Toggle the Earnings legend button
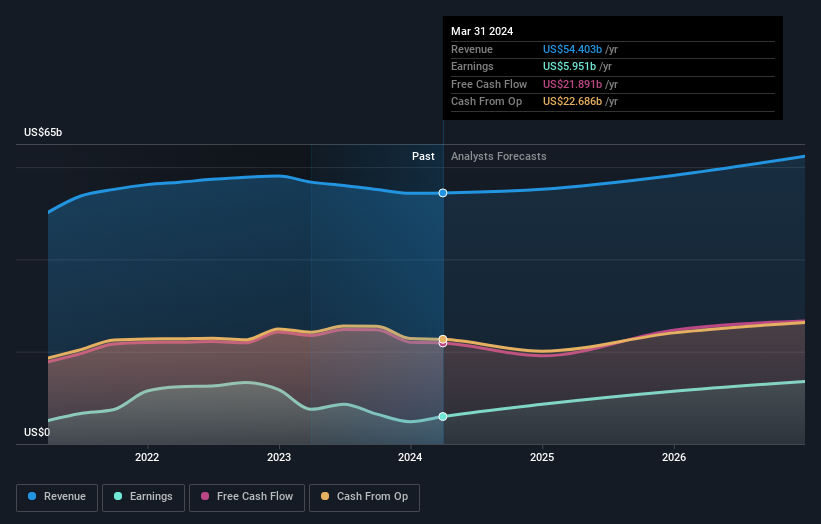Screen dimensions: 821x524 [x=143, y=497]
